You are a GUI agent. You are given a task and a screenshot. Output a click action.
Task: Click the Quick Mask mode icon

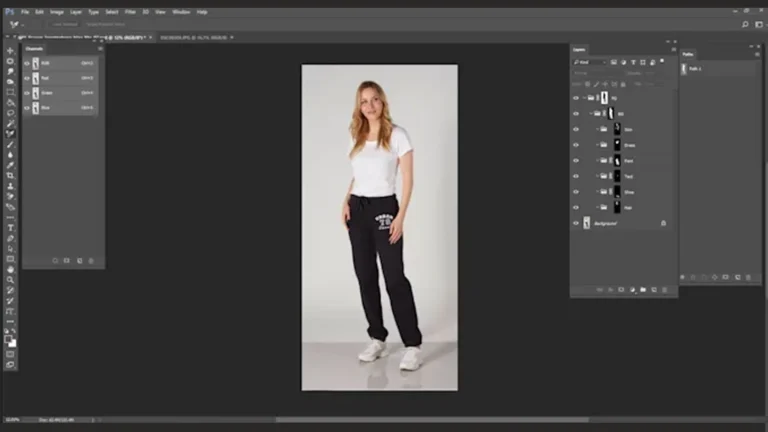10,353
